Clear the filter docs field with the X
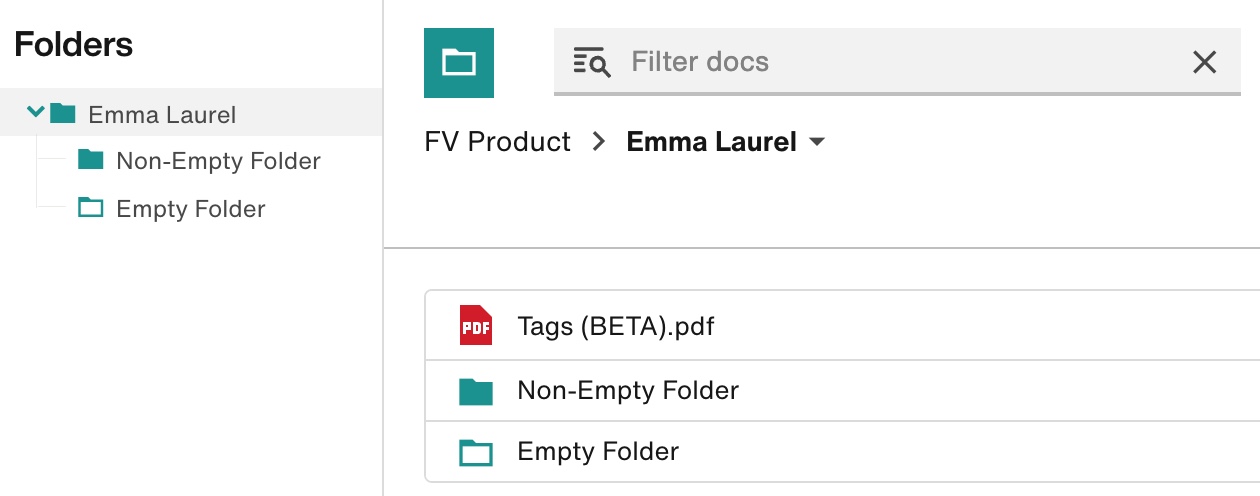 [1204, 62]
